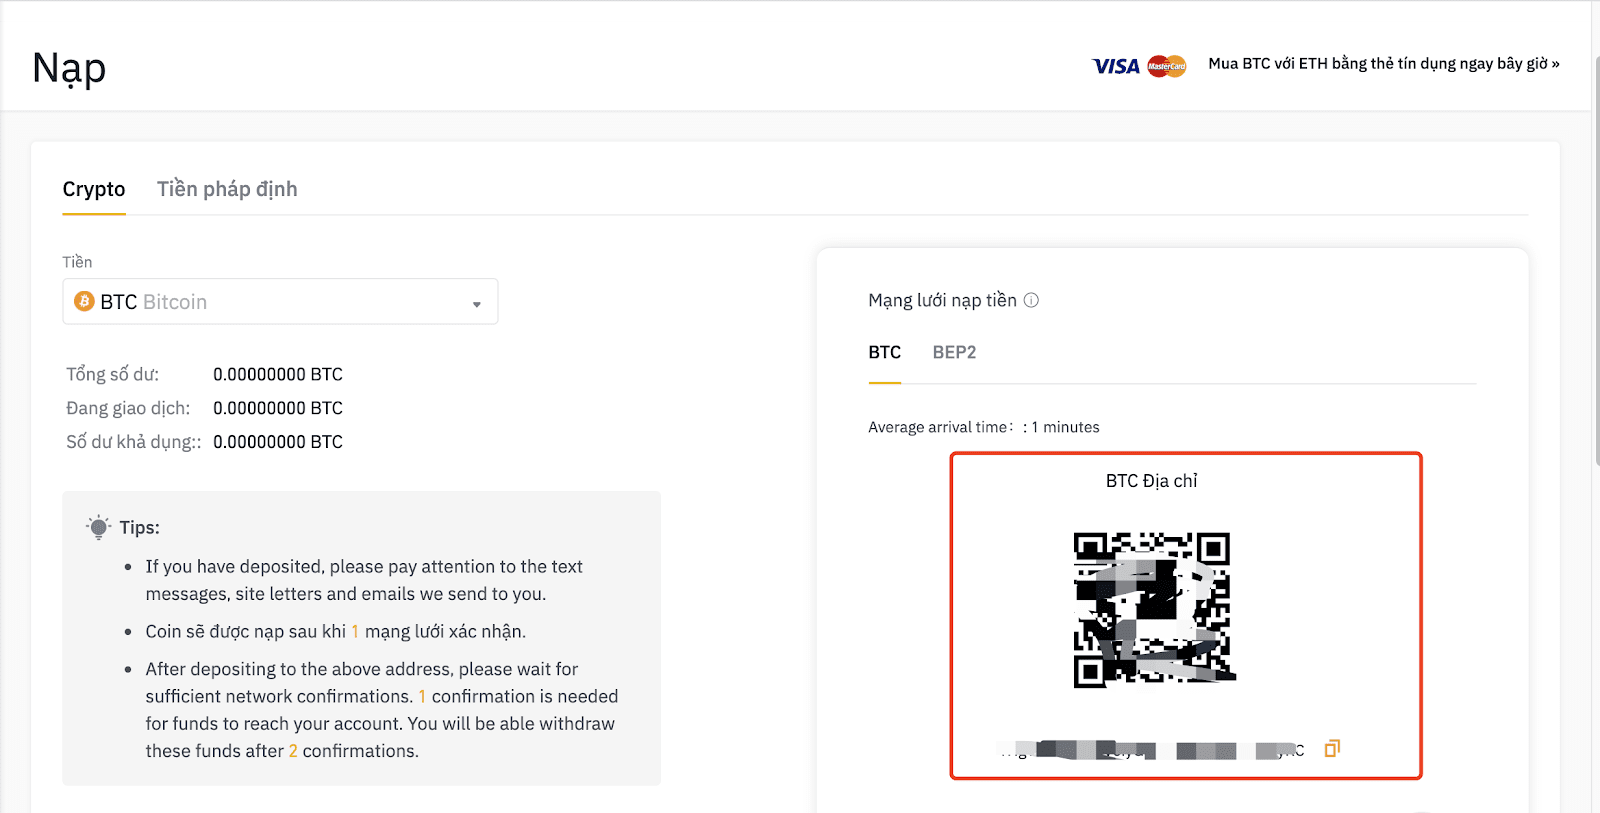Click the Tips: heading text

(x=140, y=527)
